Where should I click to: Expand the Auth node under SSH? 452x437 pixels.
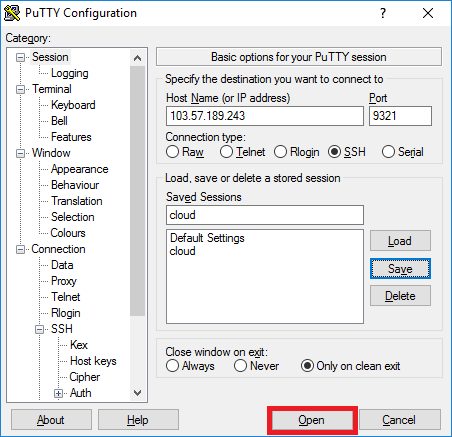tap(59, 394)
